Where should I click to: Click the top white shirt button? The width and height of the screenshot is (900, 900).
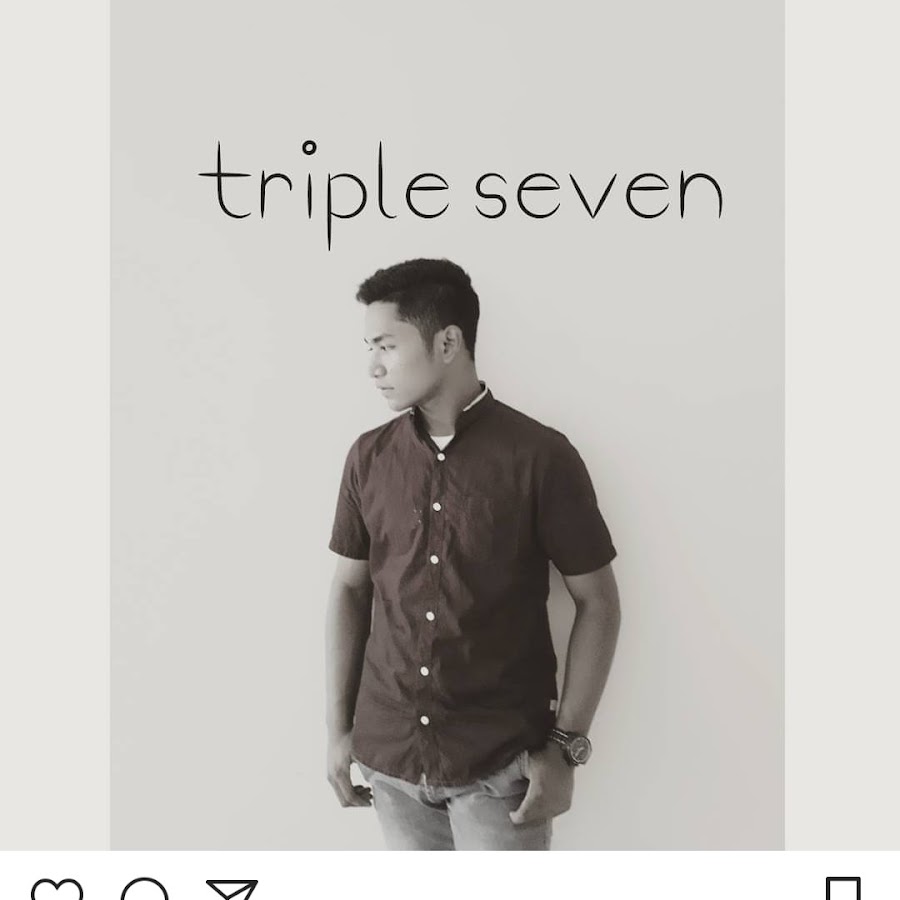click(x=441, y=457)
